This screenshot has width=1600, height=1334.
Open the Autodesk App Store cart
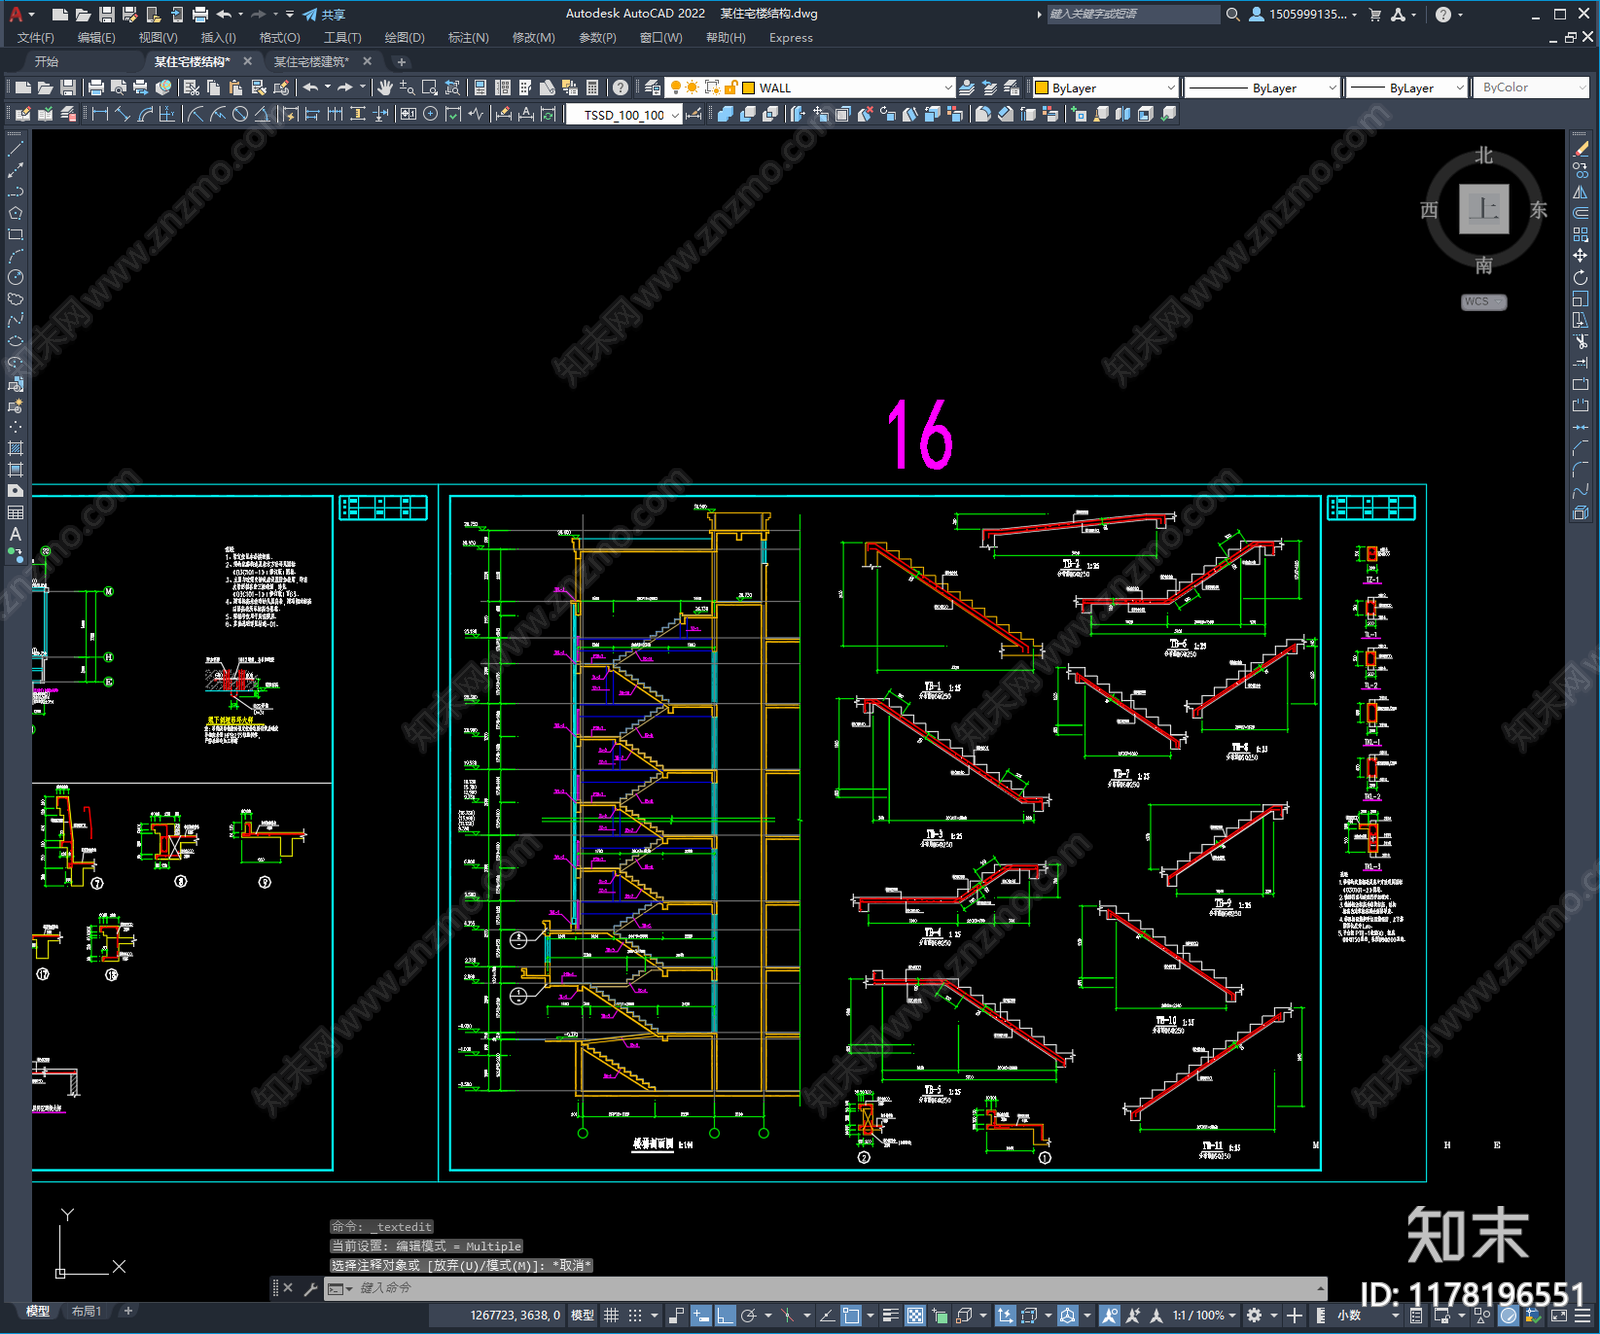1375,14
